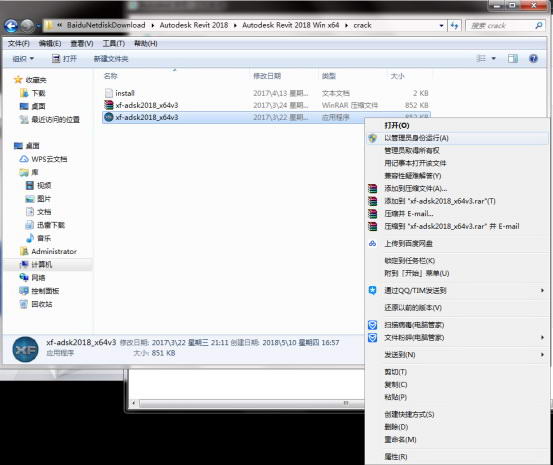Choose 复制(C) in context menu
This screenshot has width=553, height=465.
(457, 385)
